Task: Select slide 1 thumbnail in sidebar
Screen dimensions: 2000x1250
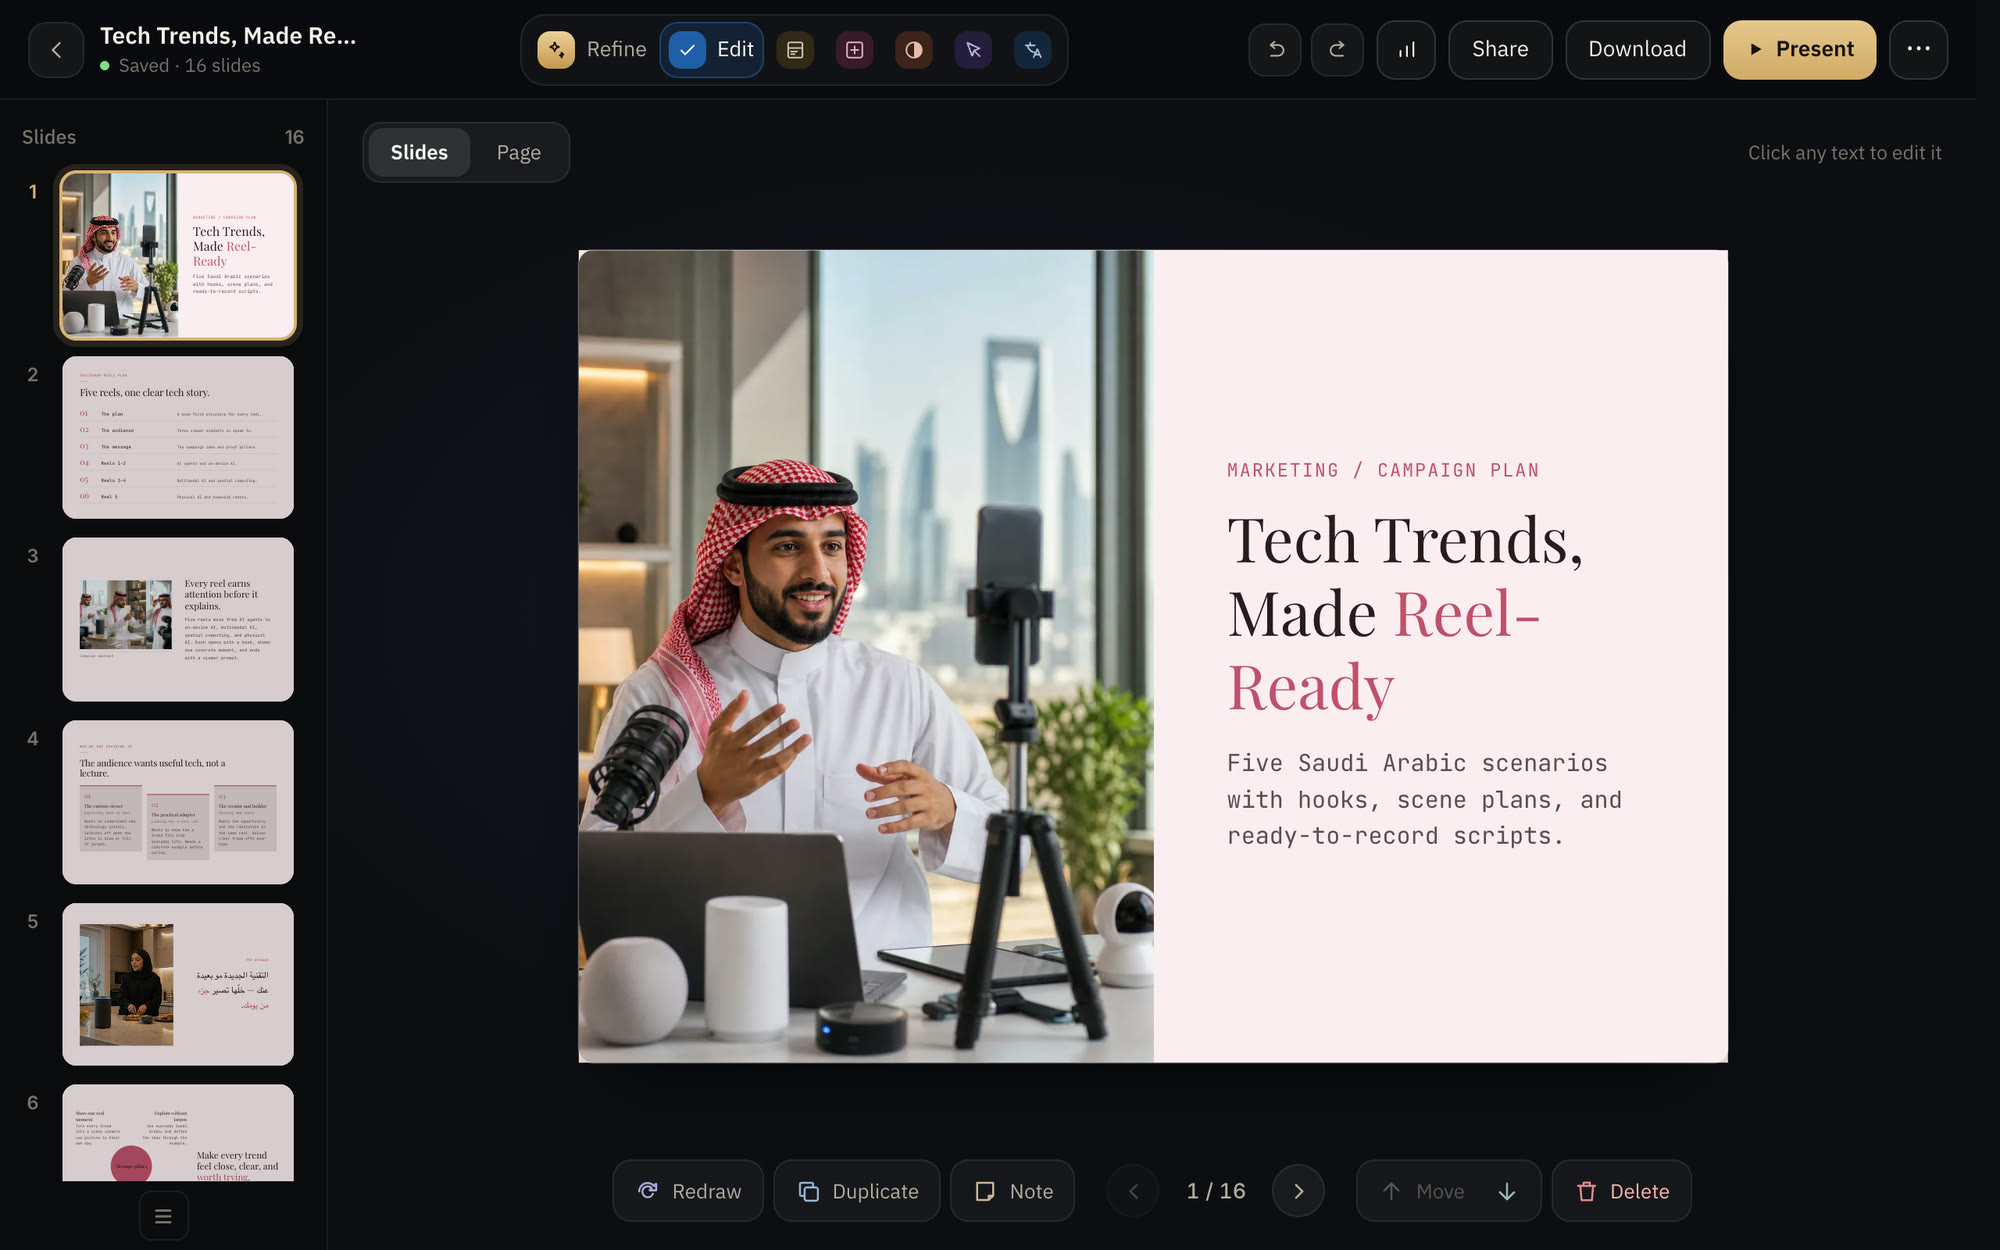Action: tap(178, 255)
